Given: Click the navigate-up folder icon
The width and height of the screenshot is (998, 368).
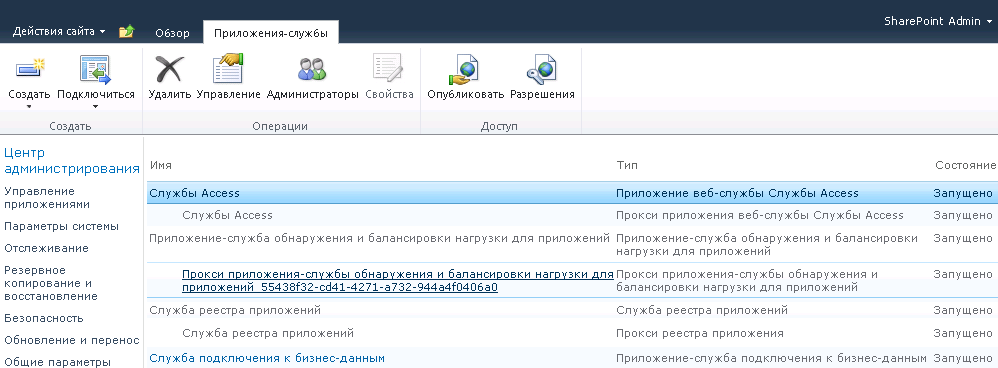Looking at the screenshot, I should [x=127, y=31].
